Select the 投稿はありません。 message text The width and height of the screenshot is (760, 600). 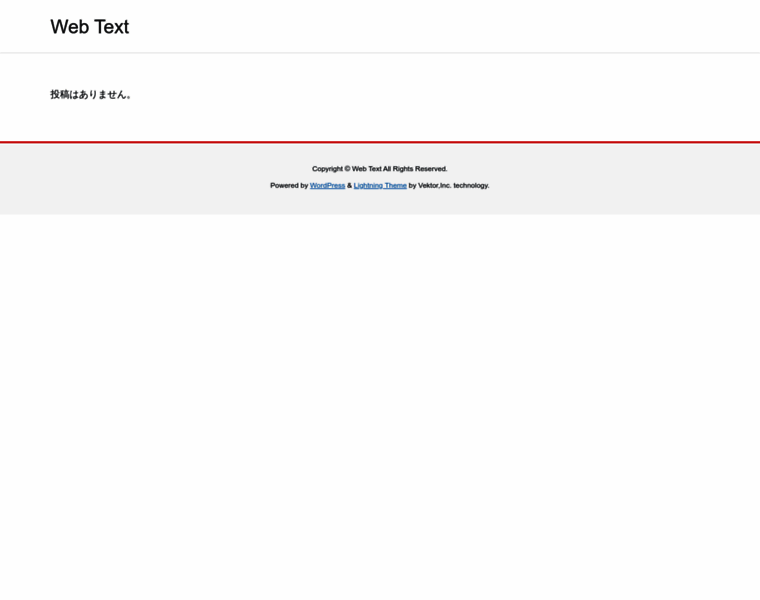(91, 95)
